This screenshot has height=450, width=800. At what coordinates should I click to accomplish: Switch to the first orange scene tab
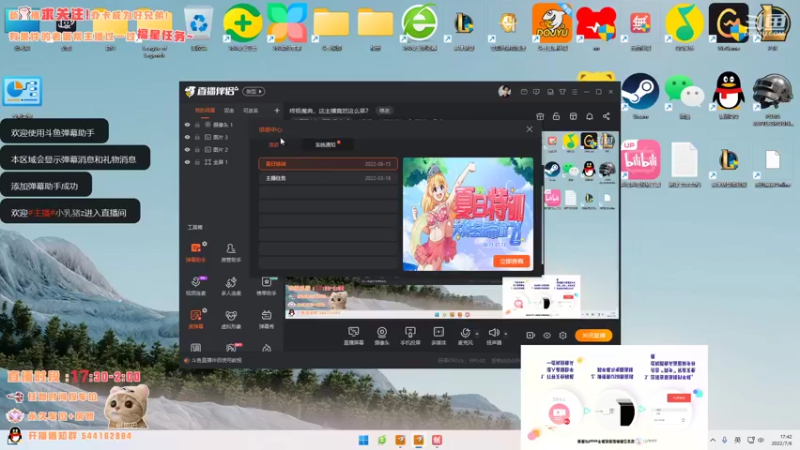(205, 110)
